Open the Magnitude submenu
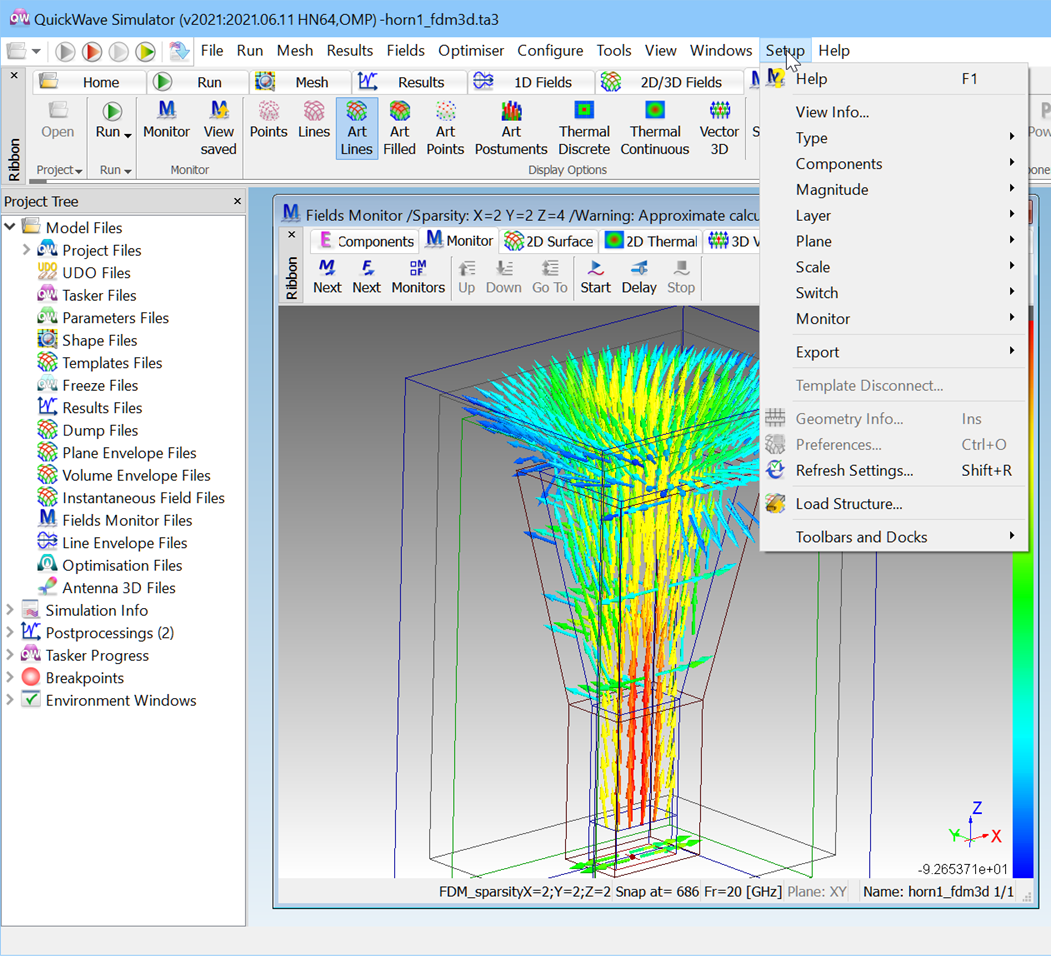 894,190
